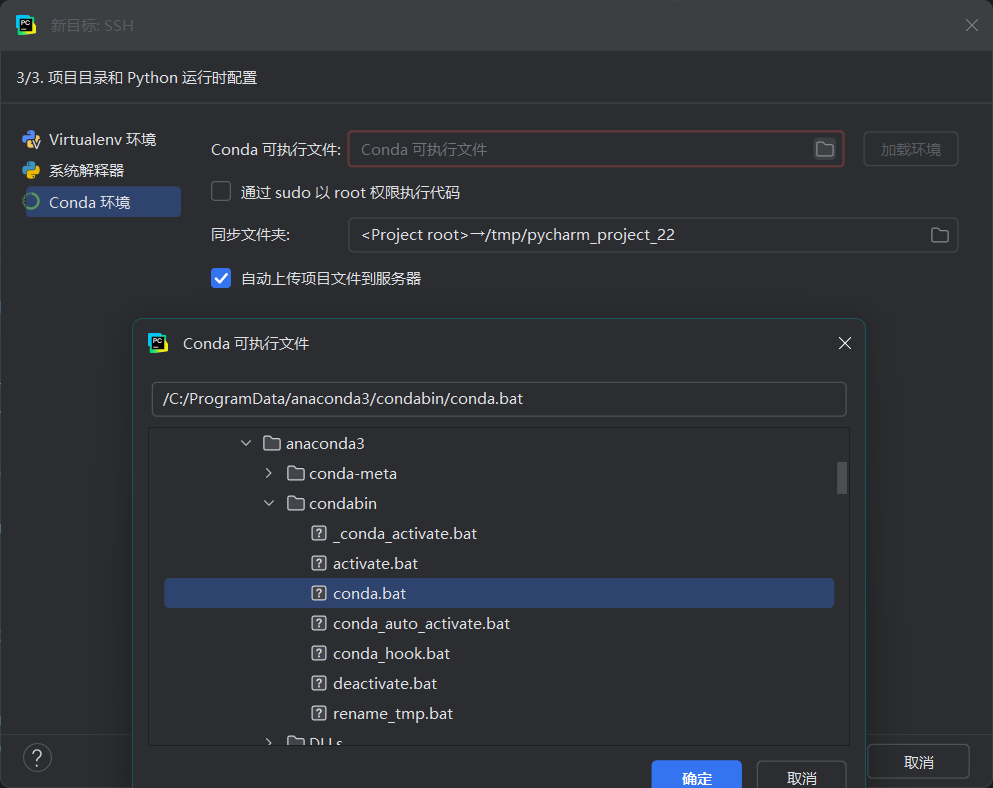Screen dimensions: 993x788
Task: Open the folder browser for Conda executable
Action: pyautogui.click(x=825, y=149)
